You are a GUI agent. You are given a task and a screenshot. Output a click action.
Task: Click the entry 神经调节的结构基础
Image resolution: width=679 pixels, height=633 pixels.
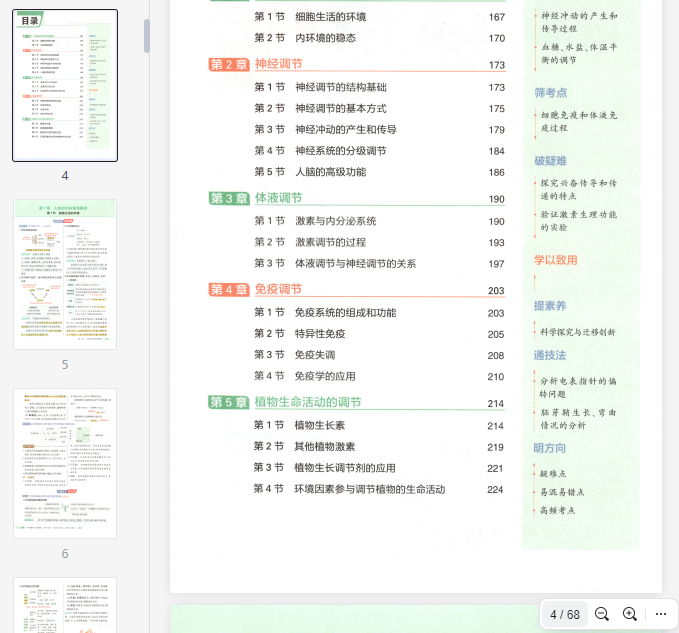click(340, 87)
